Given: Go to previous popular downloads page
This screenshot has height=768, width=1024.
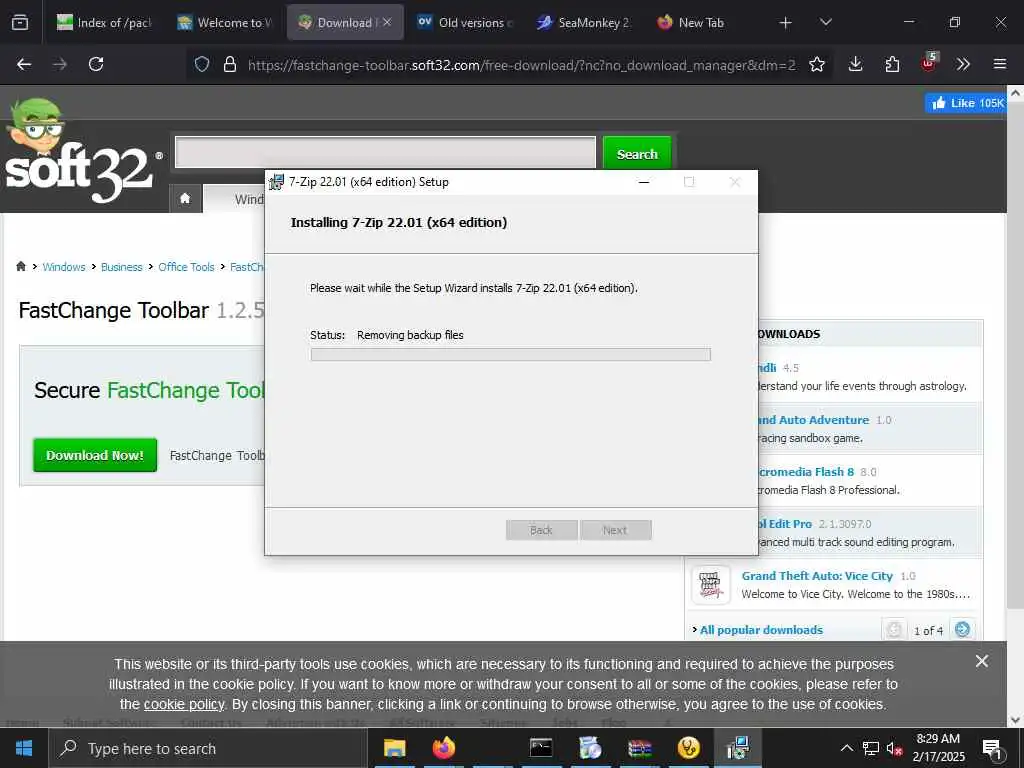Looking at the screenshot, I should [894, 630].
